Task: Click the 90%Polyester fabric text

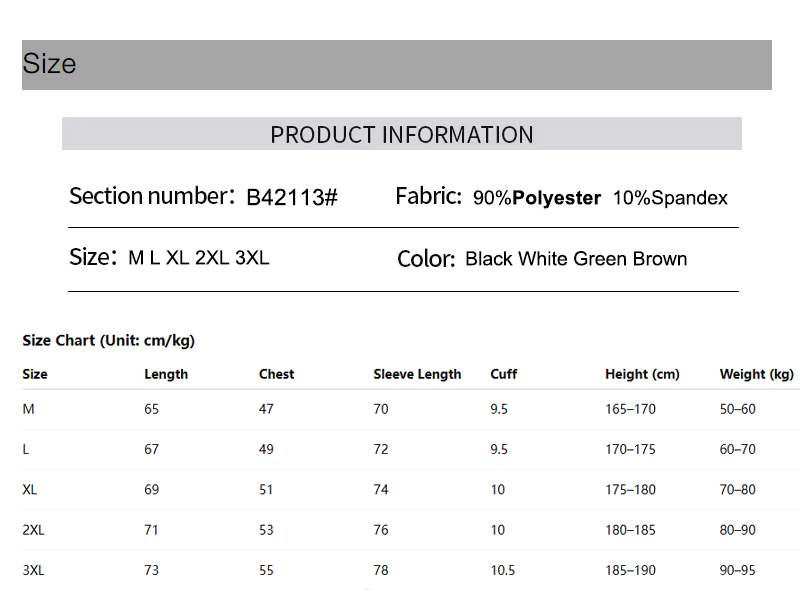Action: [x=537, y=198]
